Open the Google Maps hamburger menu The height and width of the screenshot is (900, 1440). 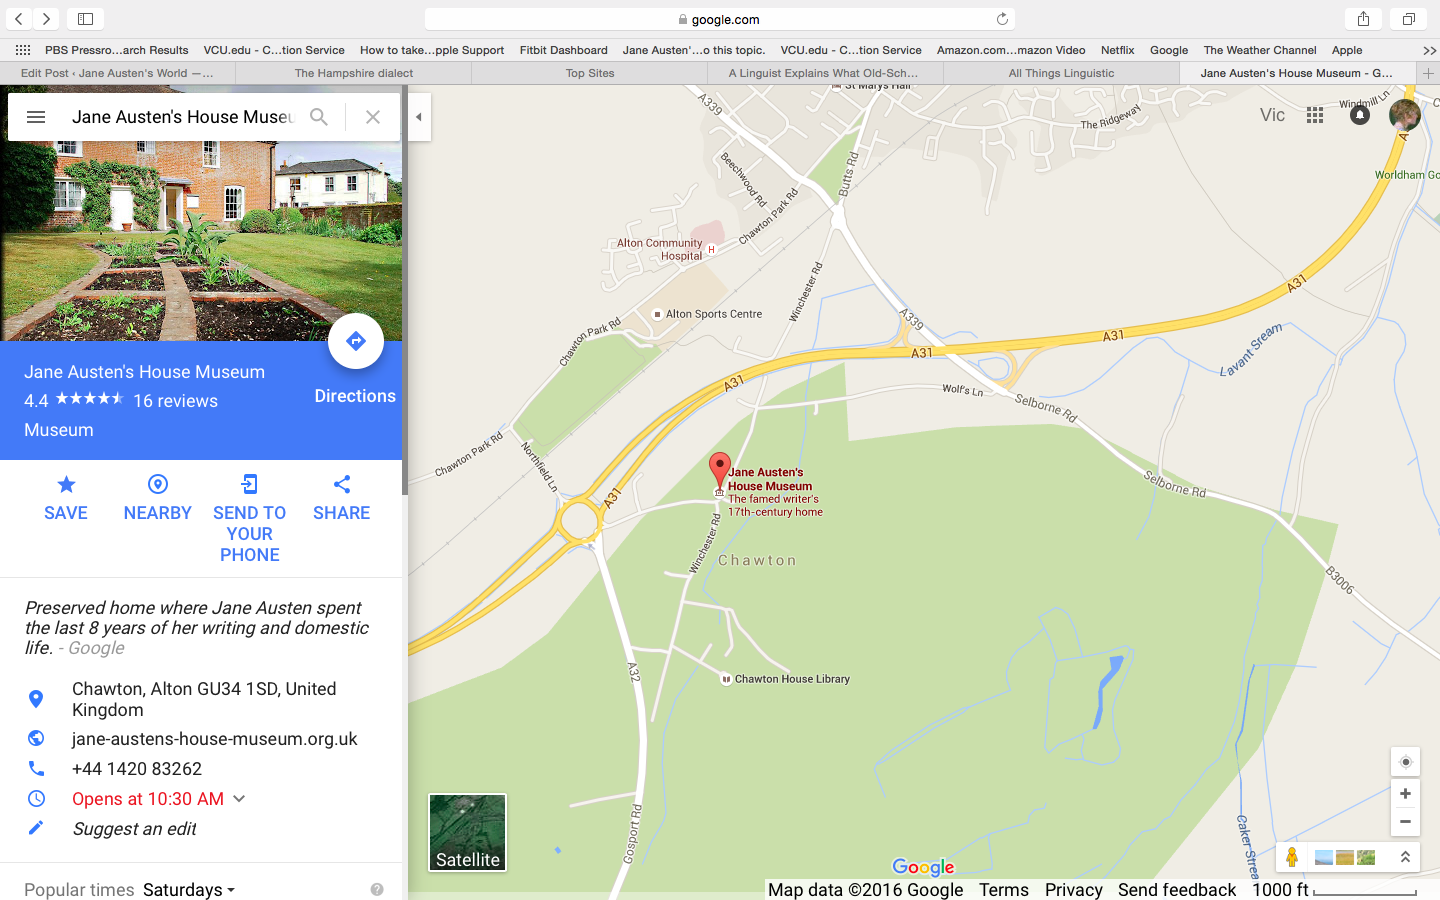click(36, 117)
